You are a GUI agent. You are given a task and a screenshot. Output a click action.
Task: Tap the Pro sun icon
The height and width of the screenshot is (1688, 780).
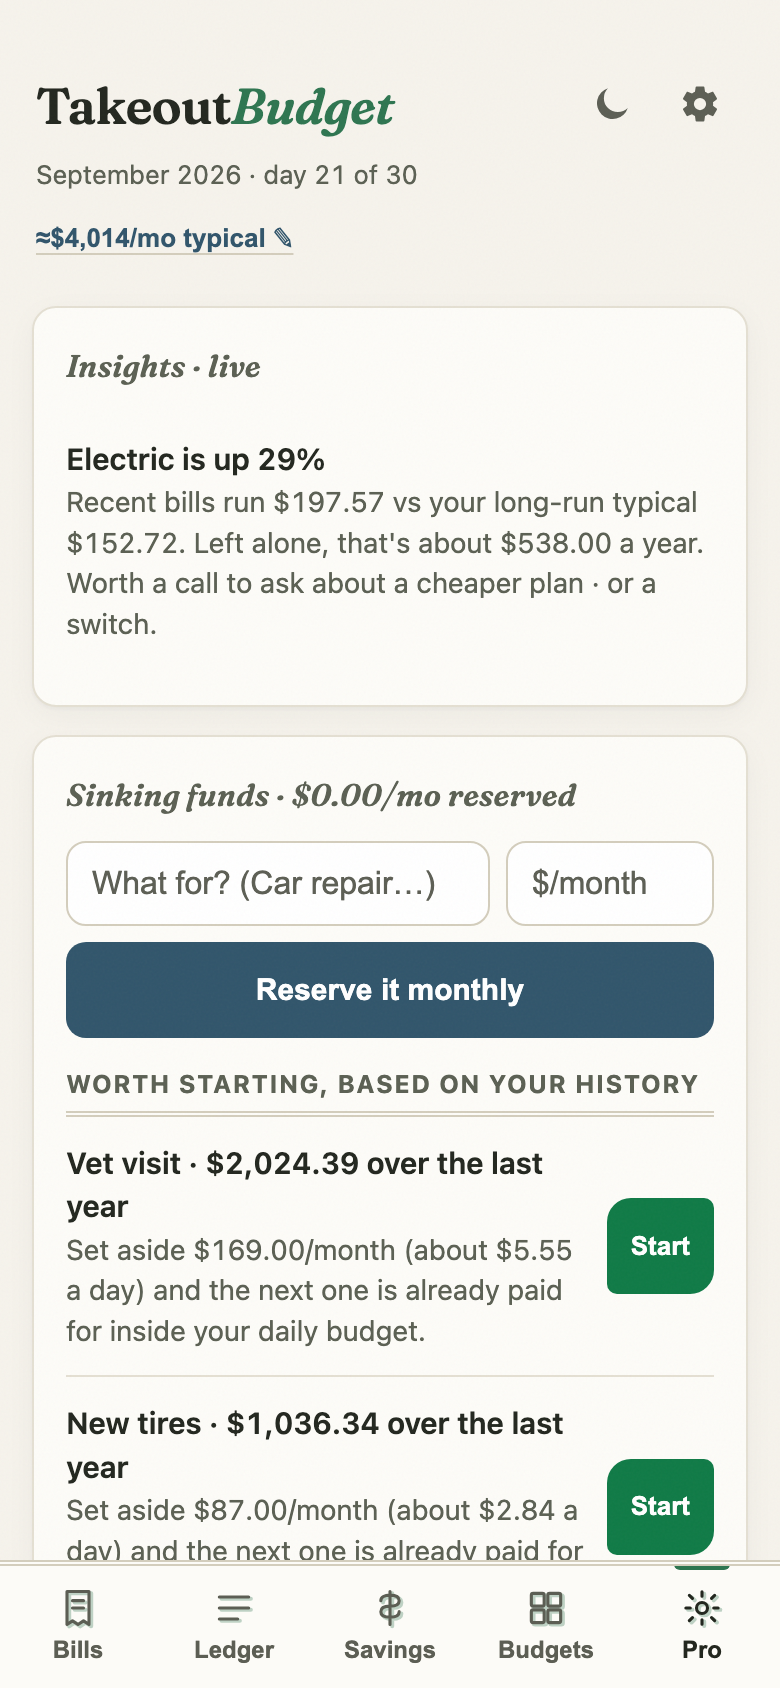coord(702,1609)
